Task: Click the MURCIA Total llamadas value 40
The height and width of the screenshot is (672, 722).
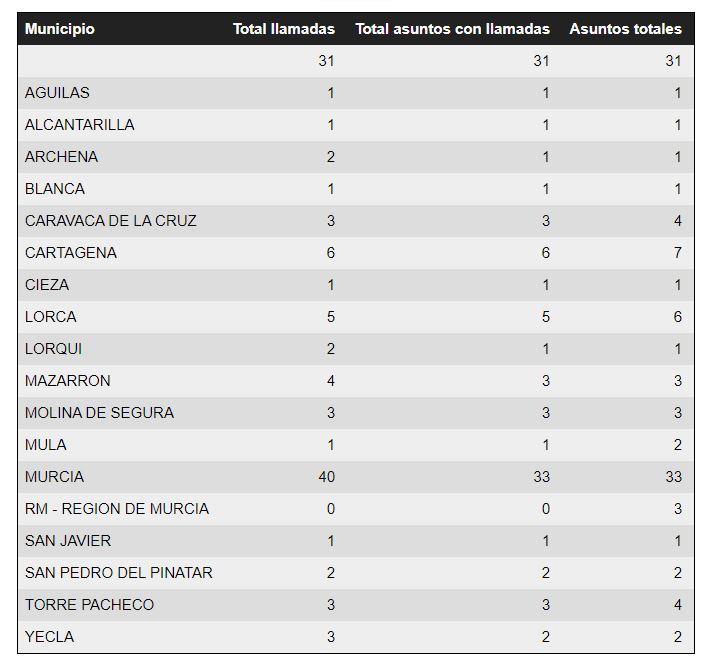Action: pyautogui.click(x=326, y=477)
